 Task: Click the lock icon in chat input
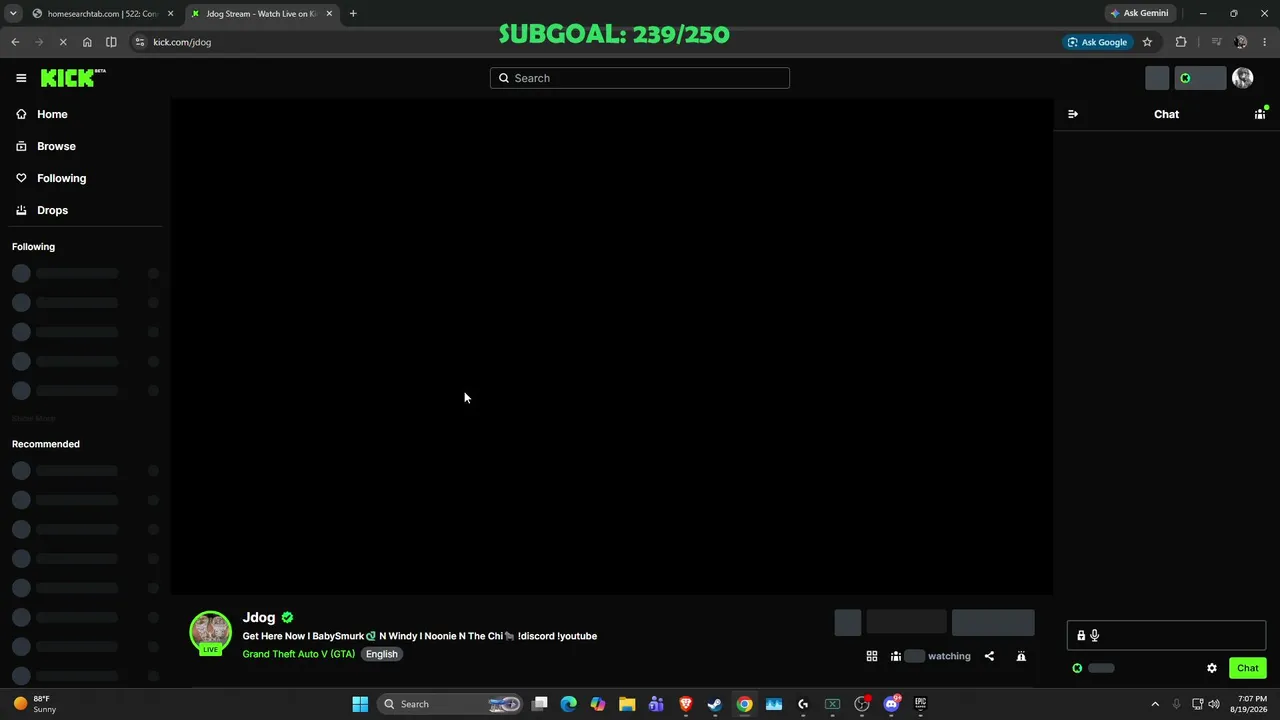(x=1081, y=635)
